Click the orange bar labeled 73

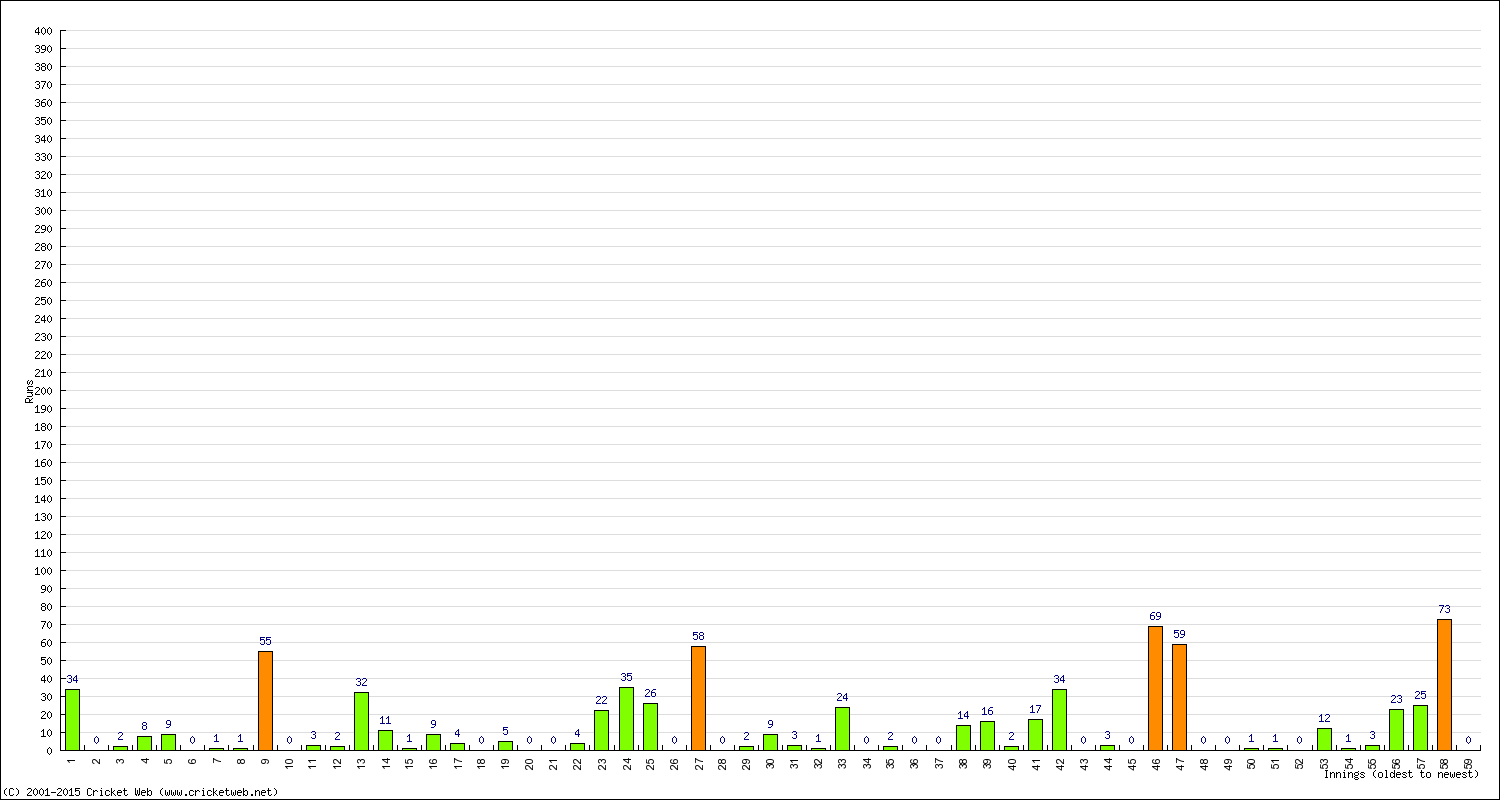pos(1444,684)
